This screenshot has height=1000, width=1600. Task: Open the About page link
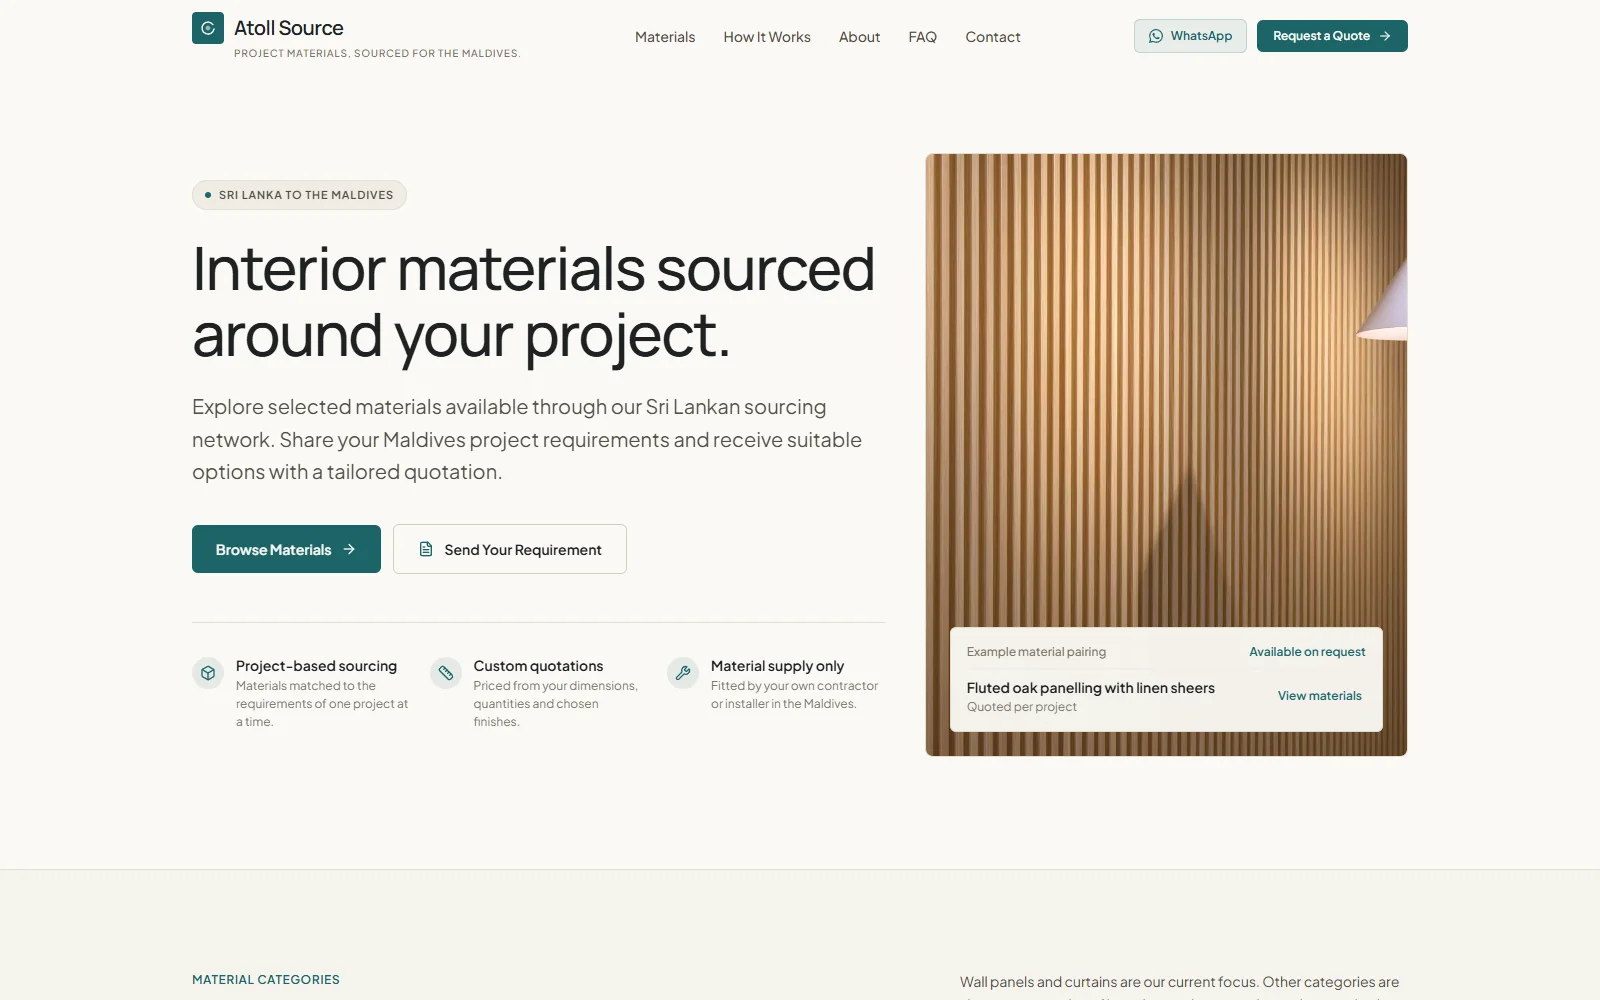pos(859,37)
